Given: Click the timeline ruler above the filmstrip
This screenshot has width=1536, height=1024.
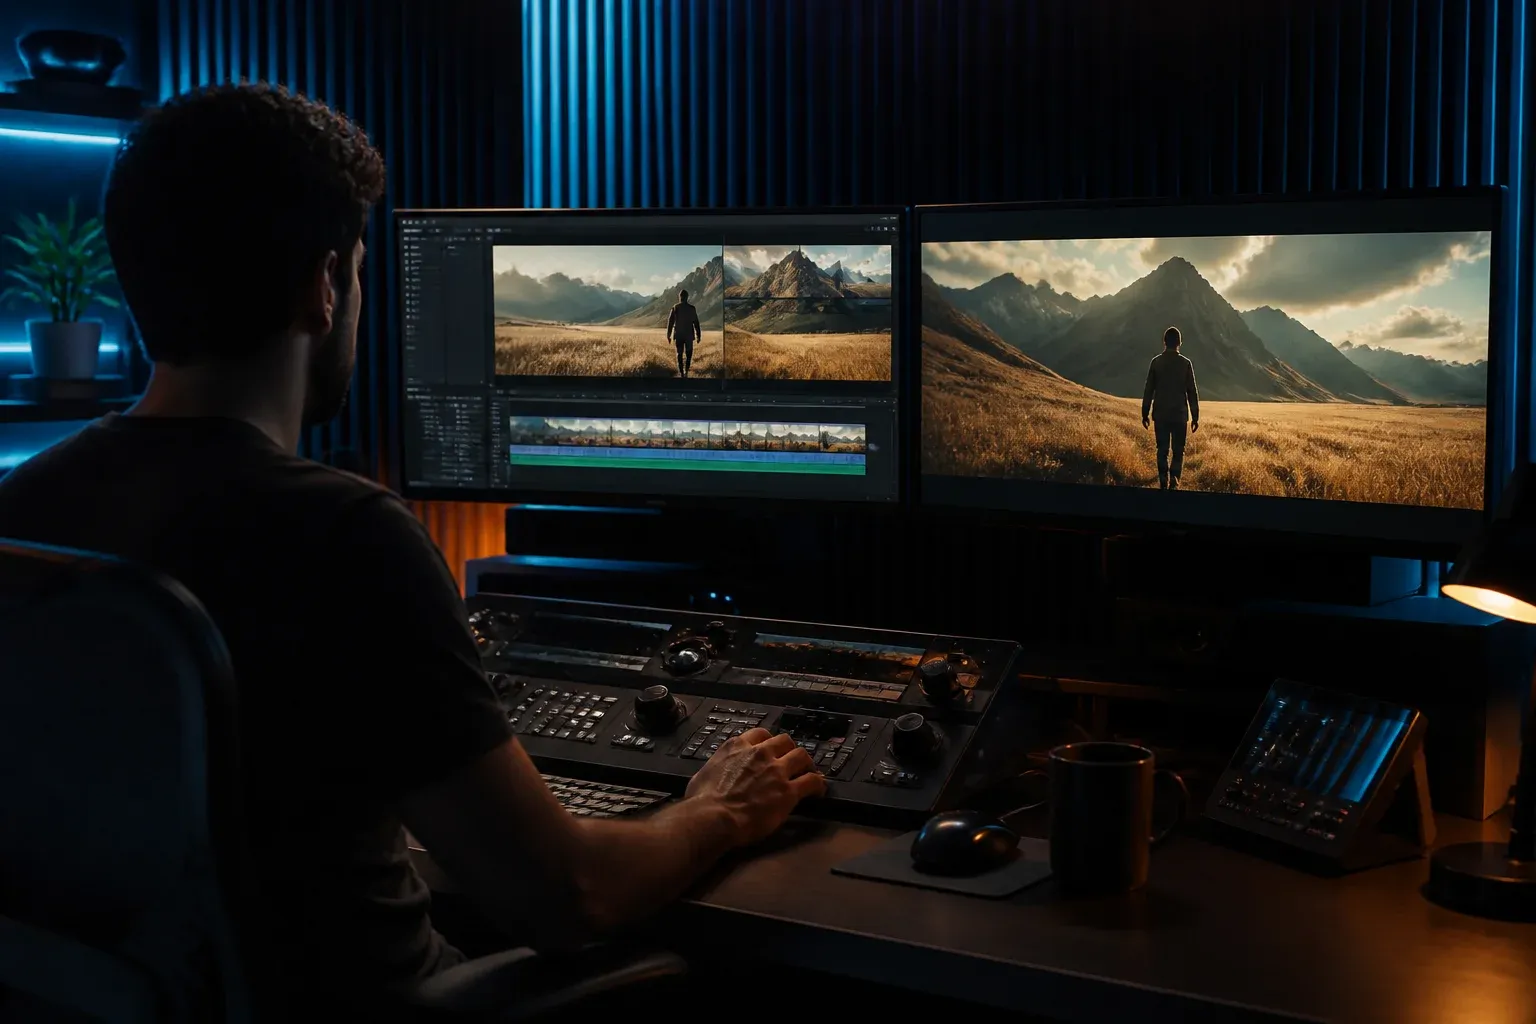Looking at the screenshot, I should point(688,402).
